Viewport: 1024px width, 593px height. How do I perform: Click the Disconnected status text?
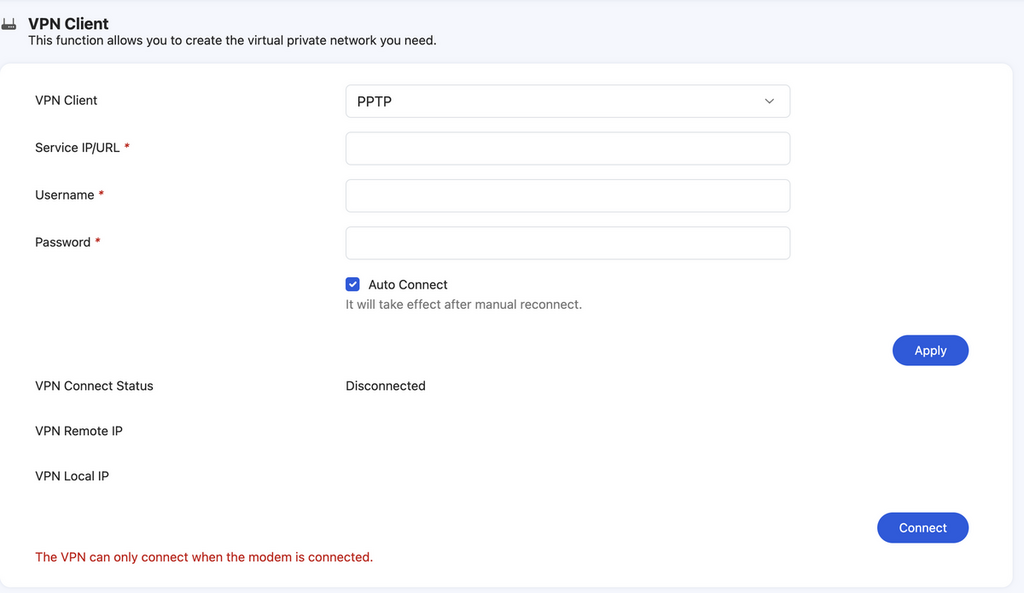386,385
